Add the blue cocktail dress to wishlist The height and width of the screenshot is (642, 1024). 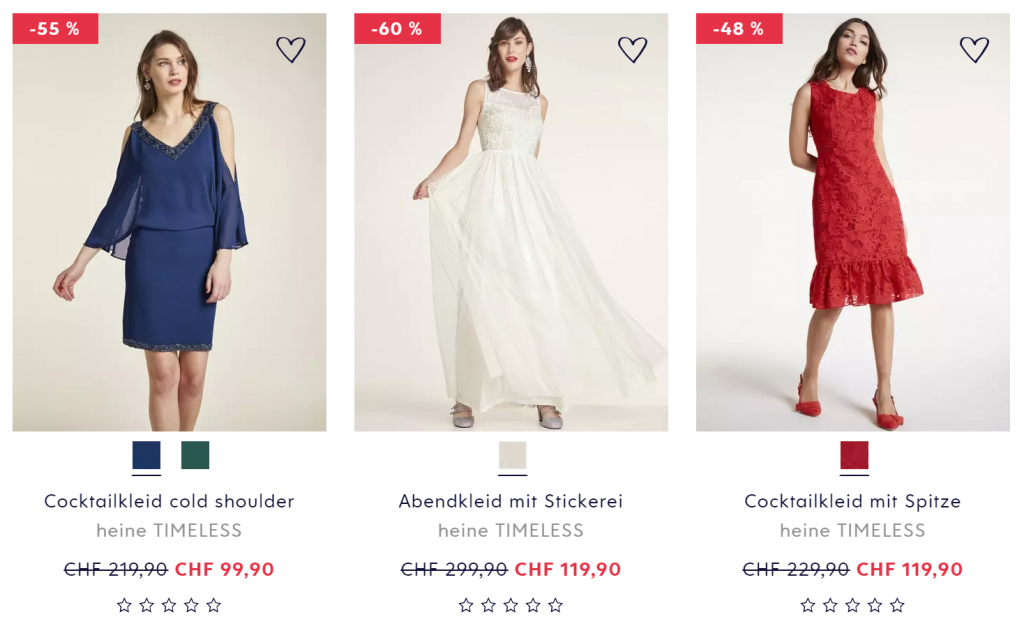point(290,49)
